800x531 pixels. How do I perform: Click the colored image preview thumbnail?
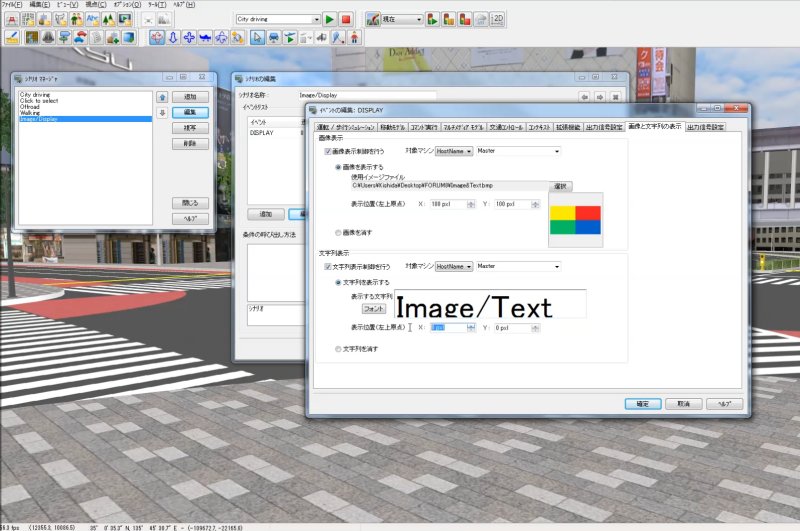point(575,220)
